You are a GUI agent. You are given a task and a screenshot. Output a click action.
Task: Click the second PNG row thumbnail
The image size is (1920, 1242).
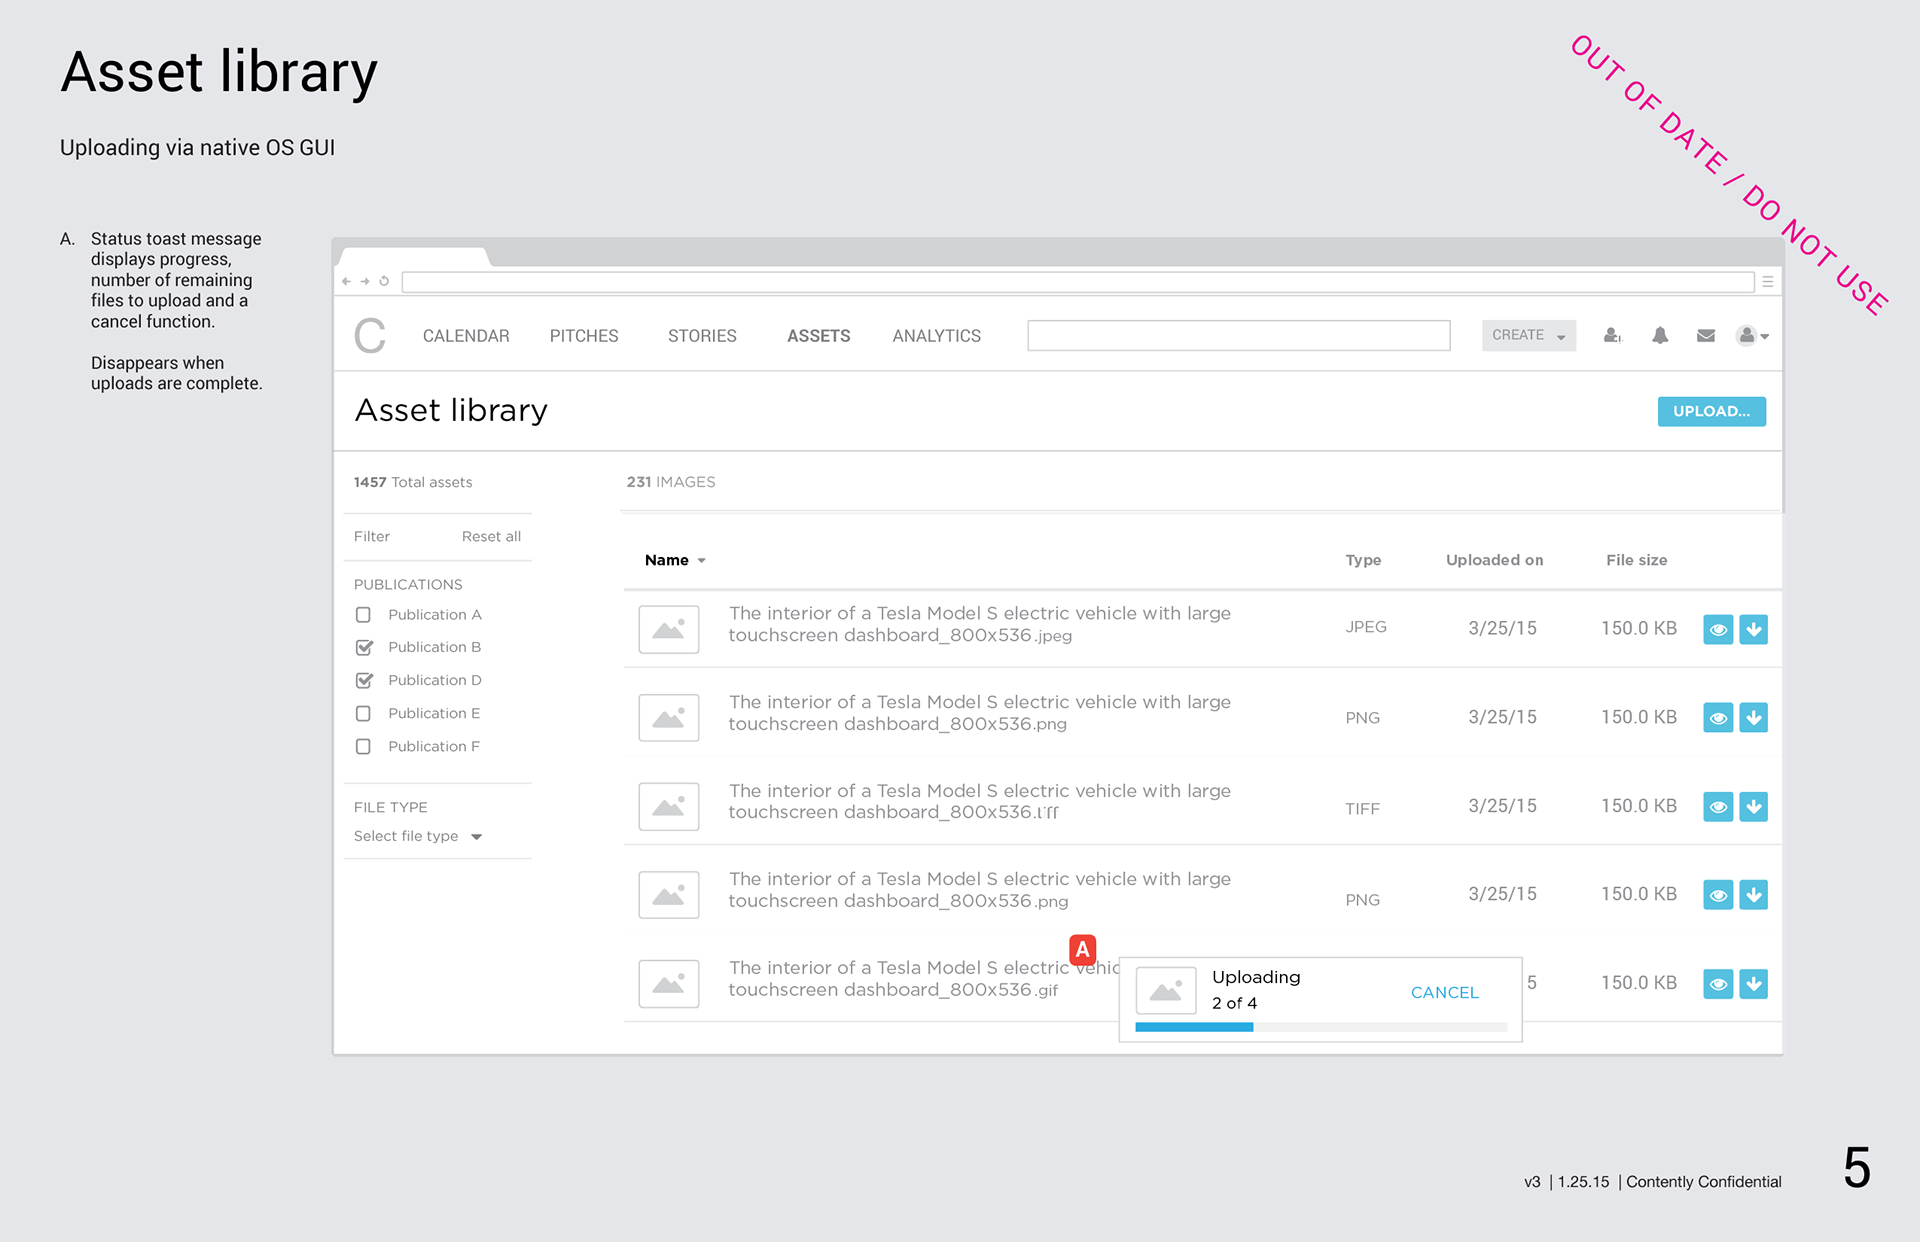click(x=669, y=895)
